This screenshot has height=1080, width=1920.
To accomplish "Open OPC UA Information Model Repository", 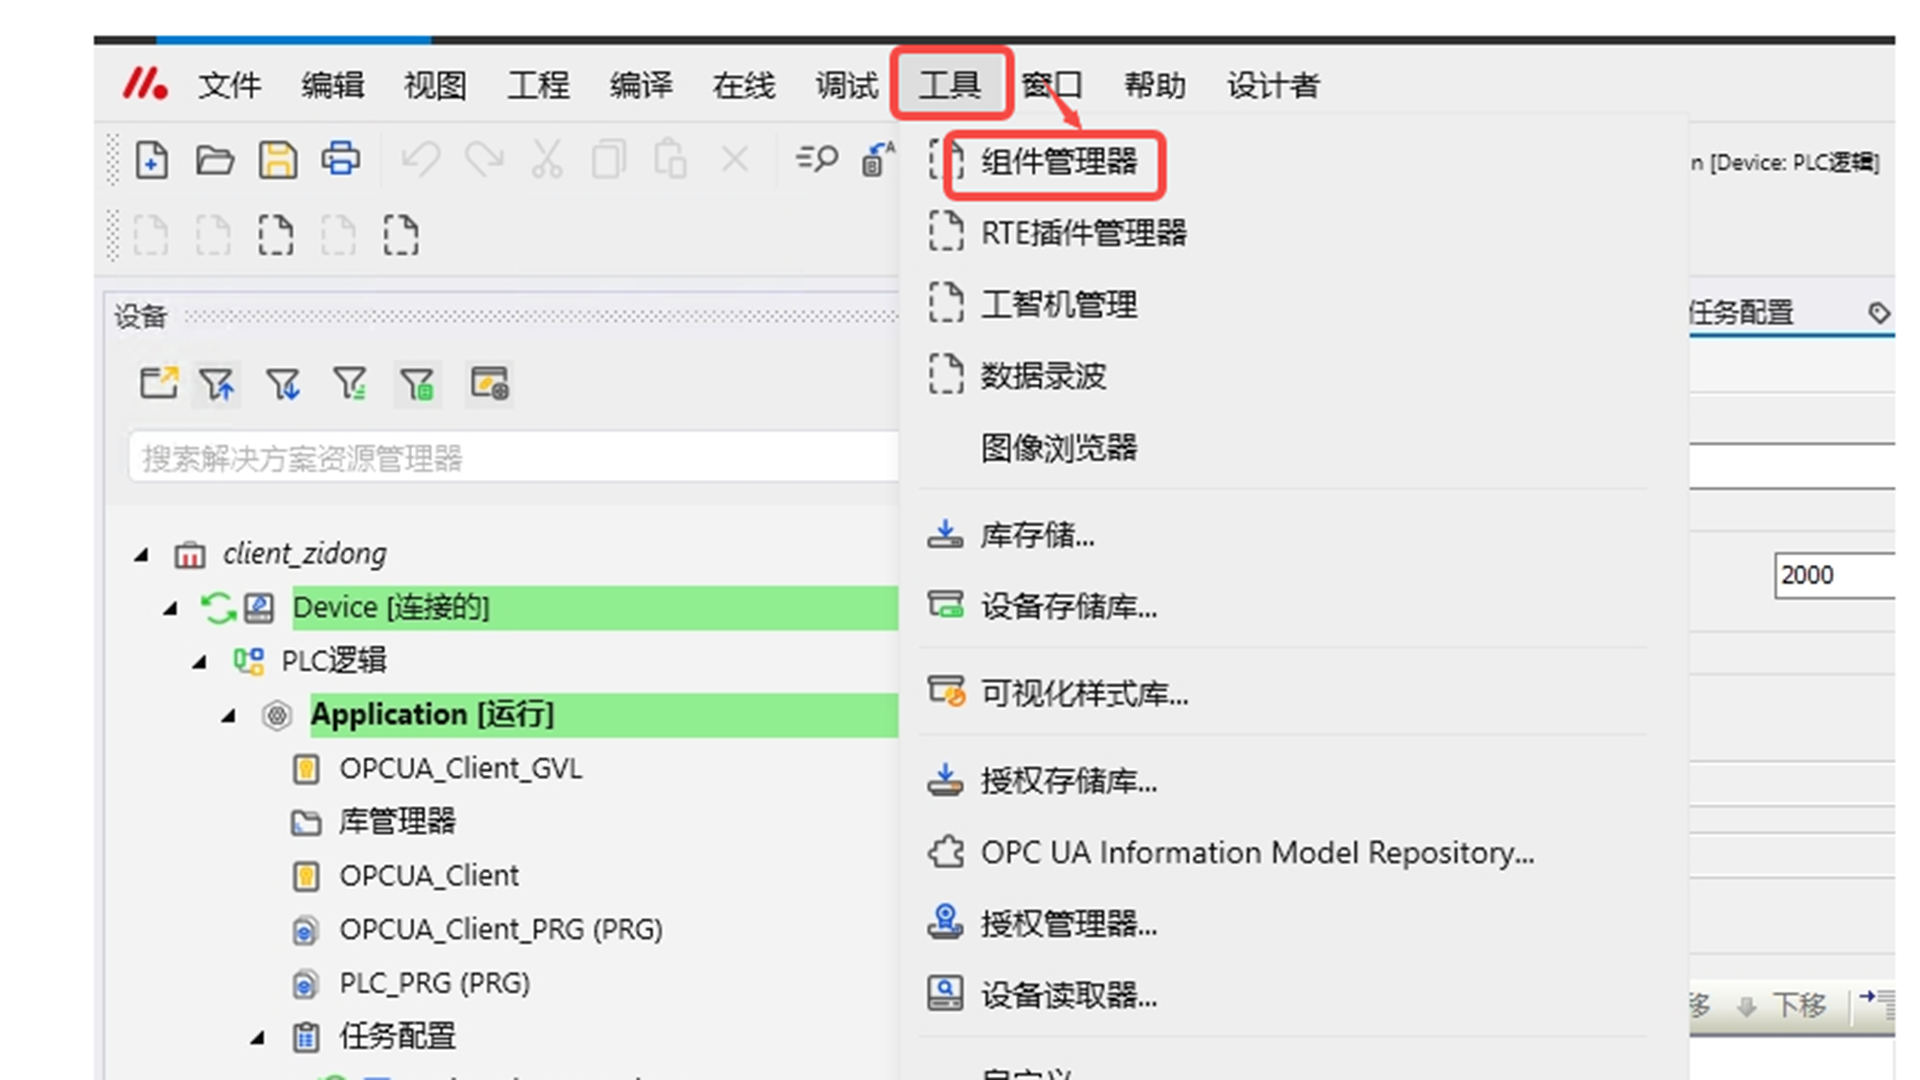I will pyautogui.click(x=1256, y=853).
